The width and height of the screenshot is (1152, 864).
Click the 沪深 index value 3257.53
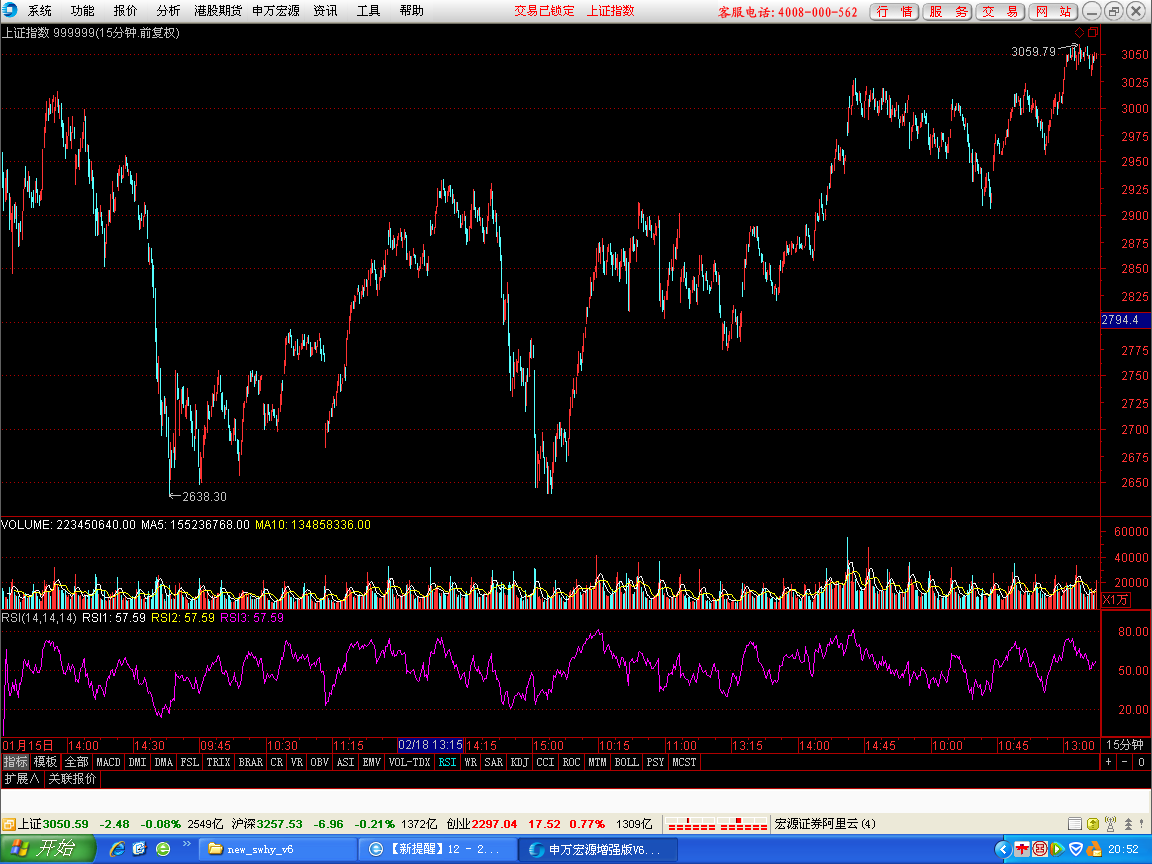279,824
